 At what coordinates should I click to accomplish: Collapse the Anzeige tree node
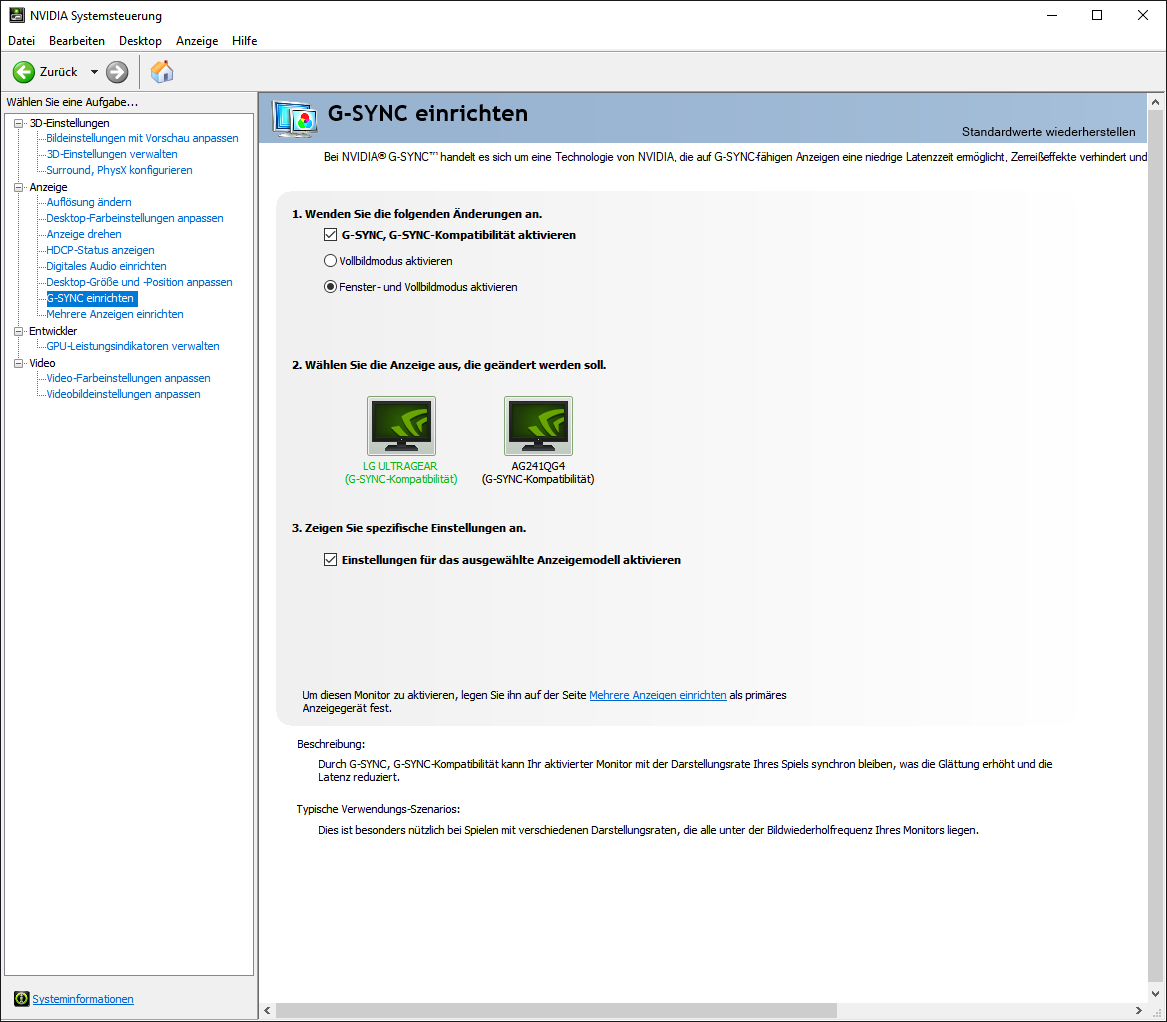(x=19, y=188)
